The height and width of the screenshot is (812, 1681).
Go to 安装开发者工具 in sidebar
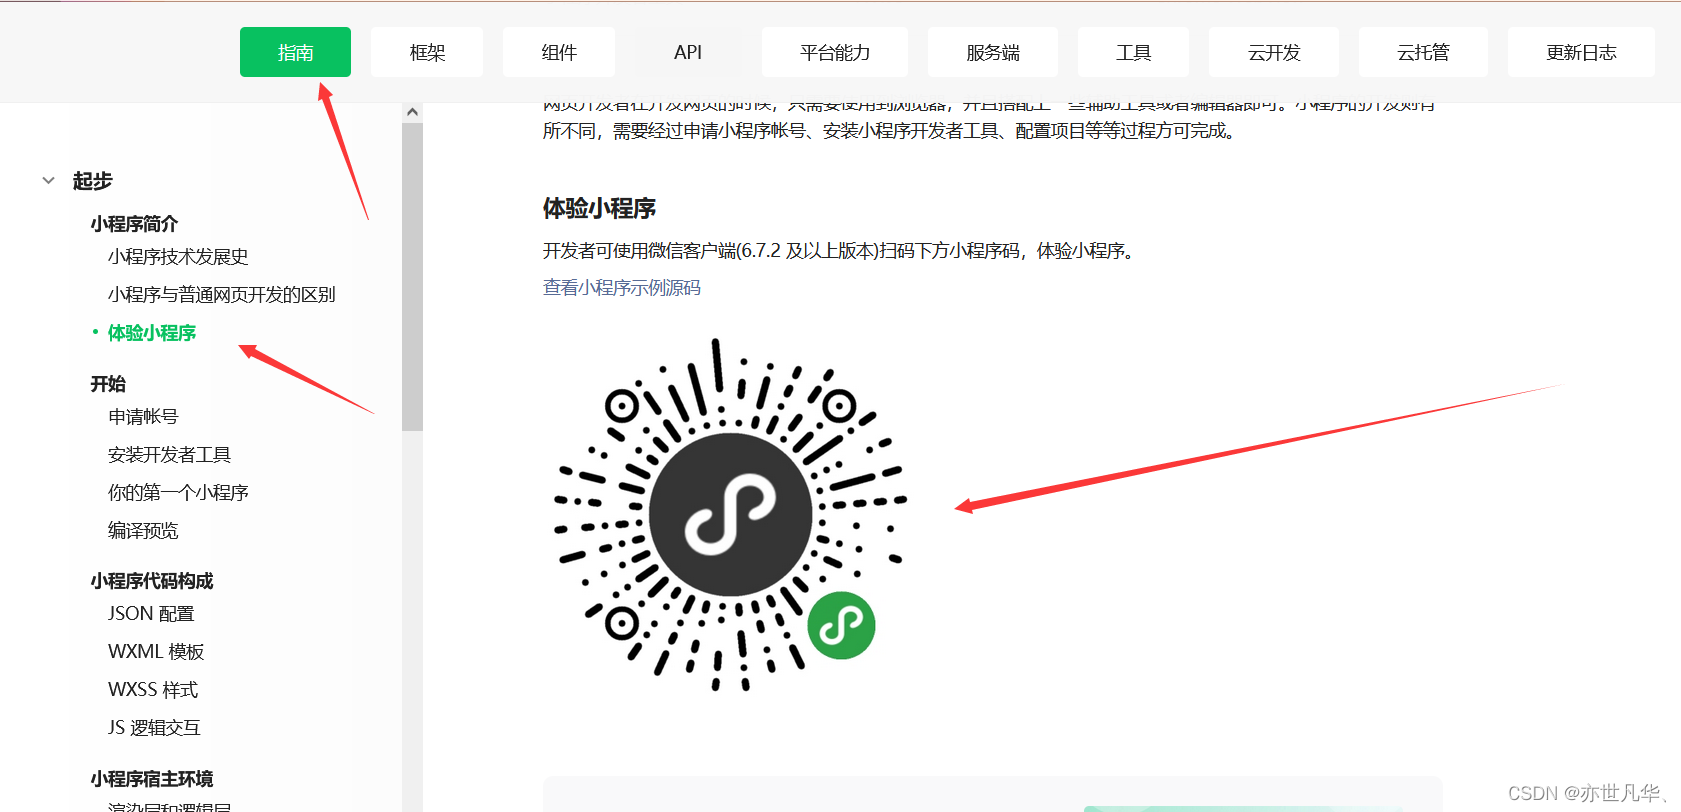[x=169, y=455]
